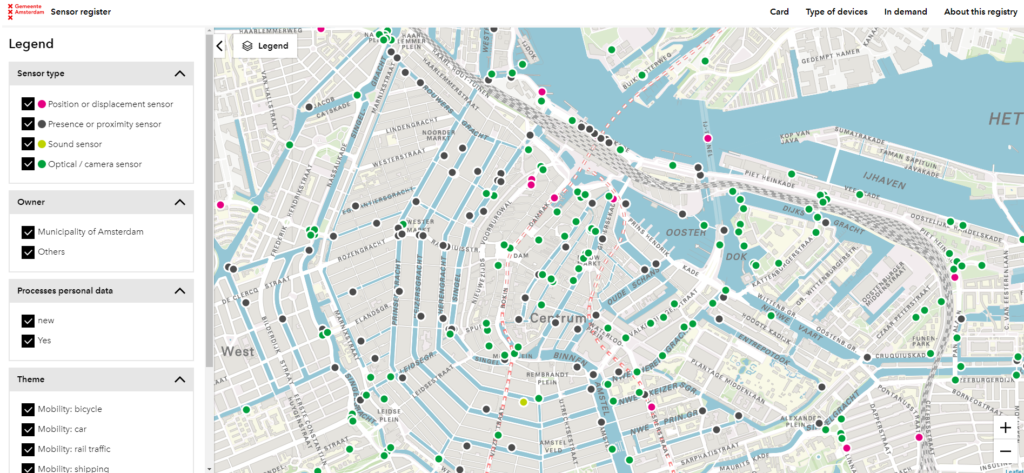Click the yellow sound sensor marker near Rembrandtplein
Viewport: 1024px width, 473px height.
click(523, 402)
